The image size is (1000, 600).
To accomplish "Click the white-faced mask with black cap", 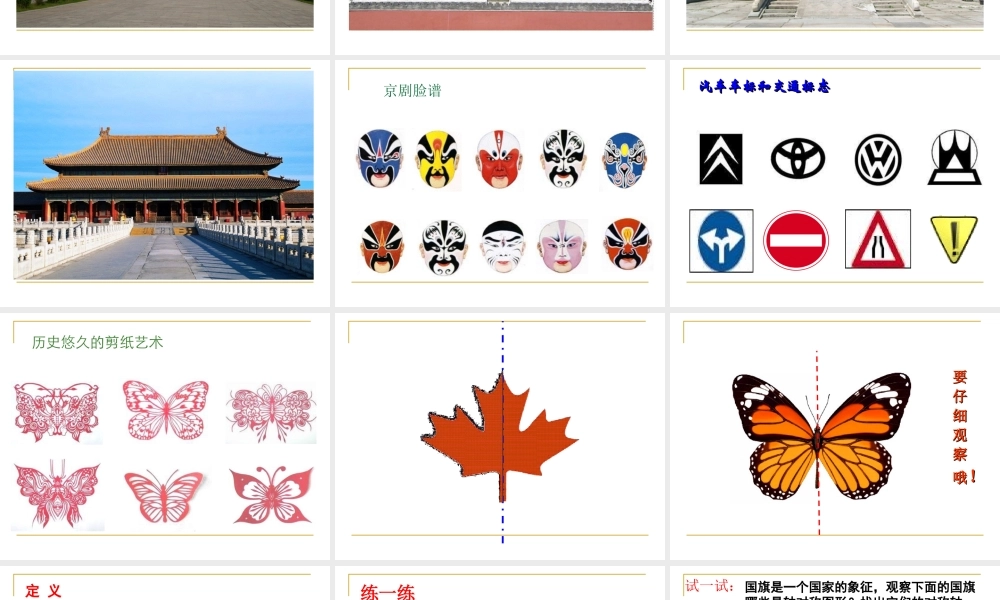I will tap(503, 246).
